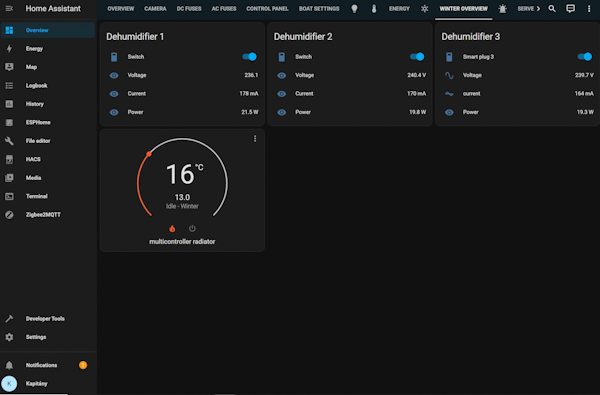Open the Kapitány user profile
The width and height of the screenshot is (600, 395).
(48, 384)
